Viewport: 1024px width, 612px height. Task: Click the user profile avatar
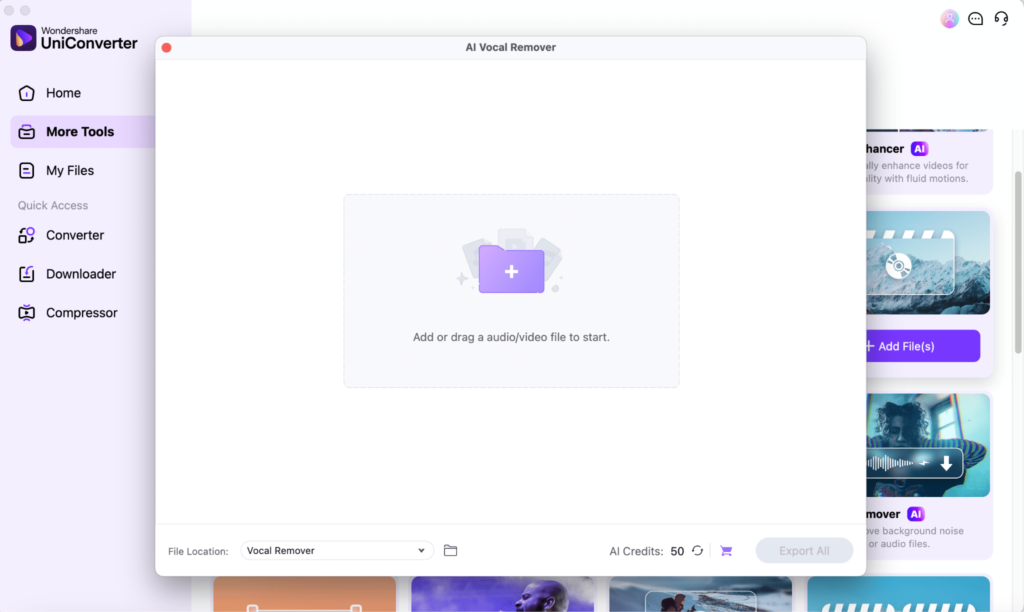click(x=948, y=18)
